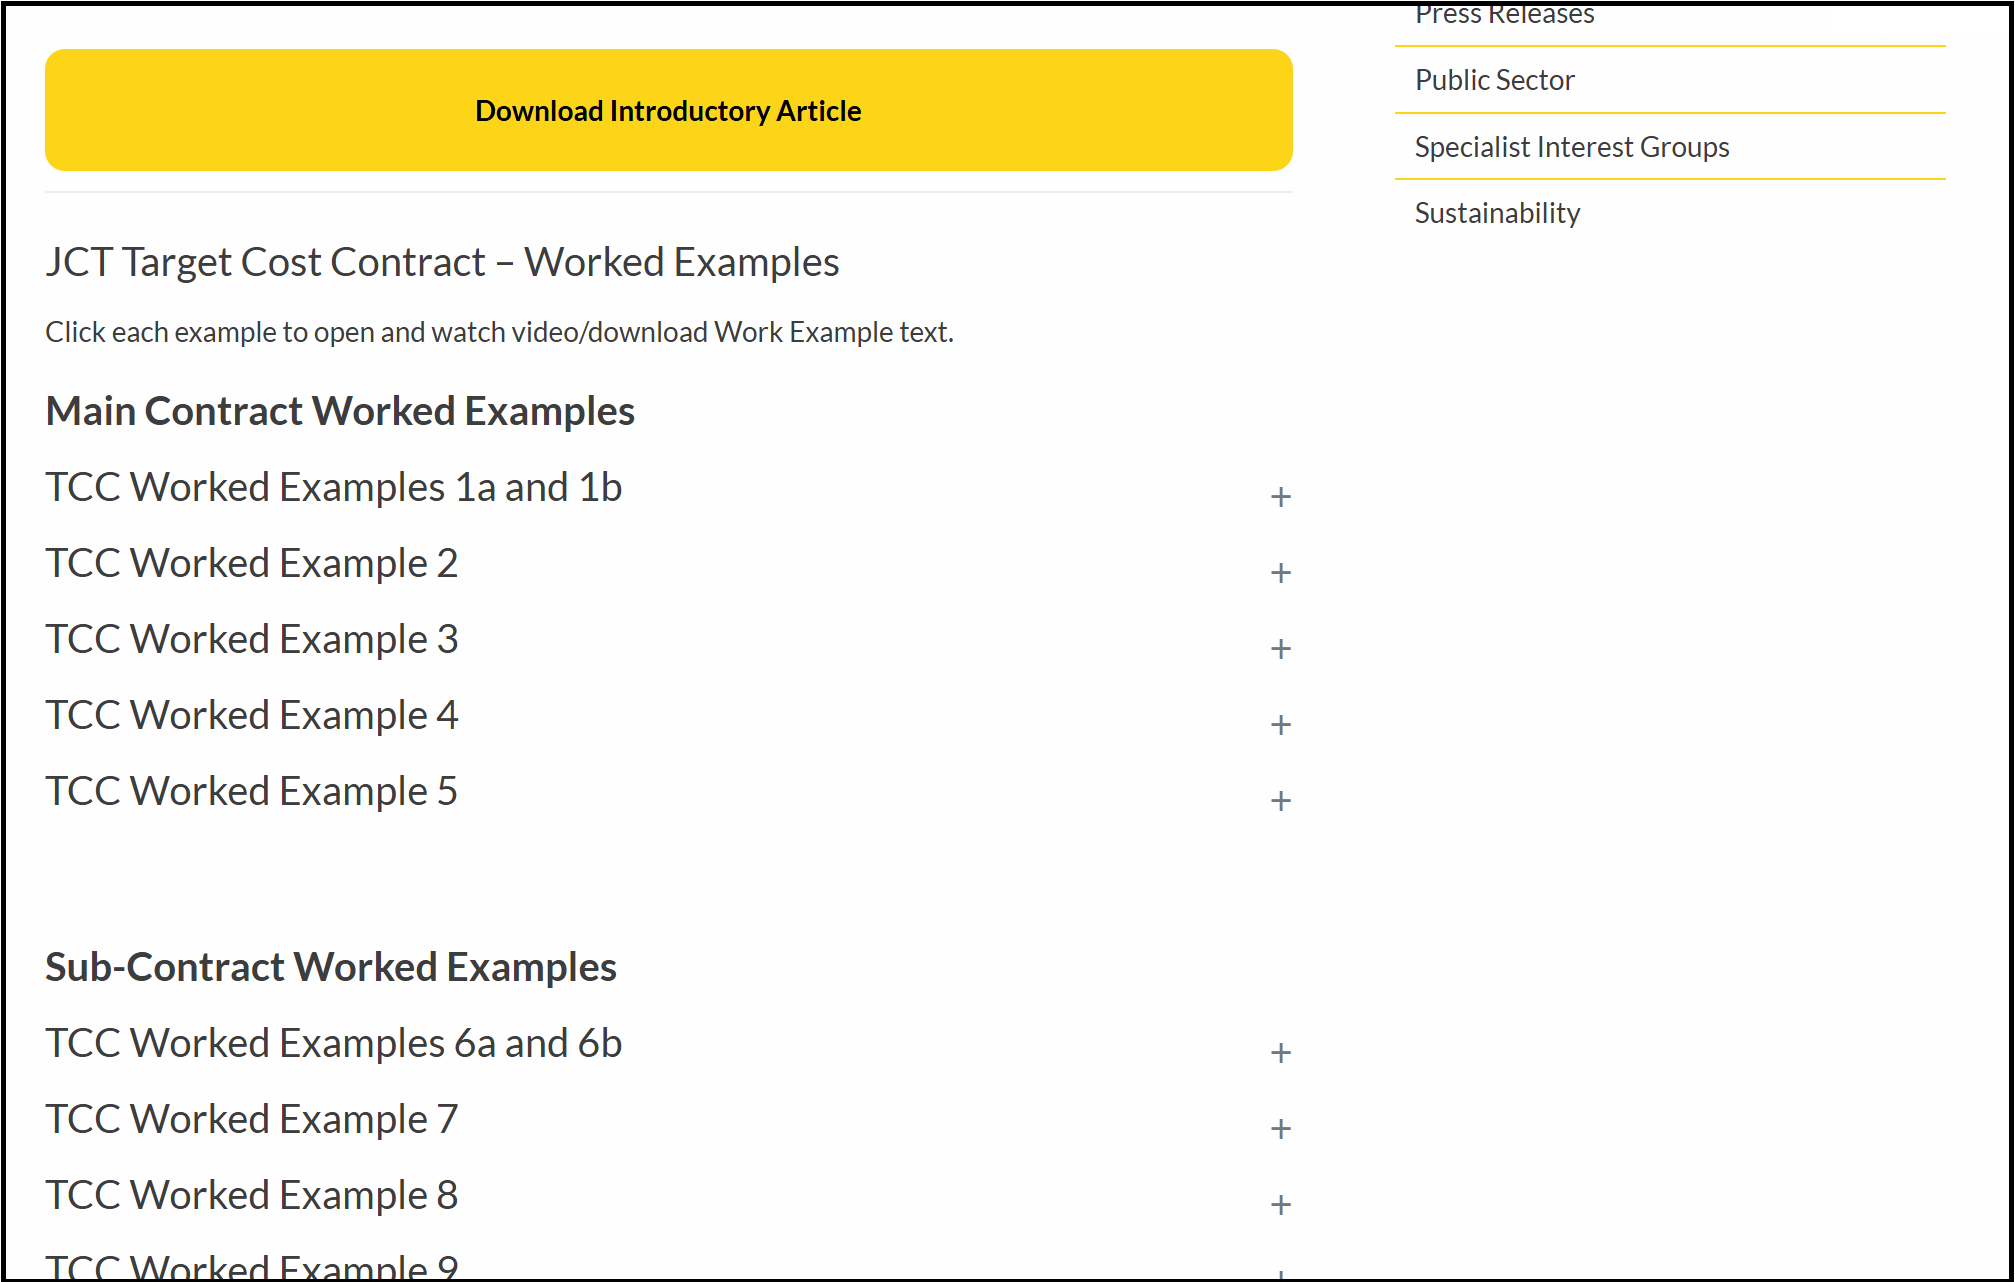Screen dimensions: 2015x1282
Task: Click the 'Sub-Contract Worked Examples' heading
Action: [331, 967]
